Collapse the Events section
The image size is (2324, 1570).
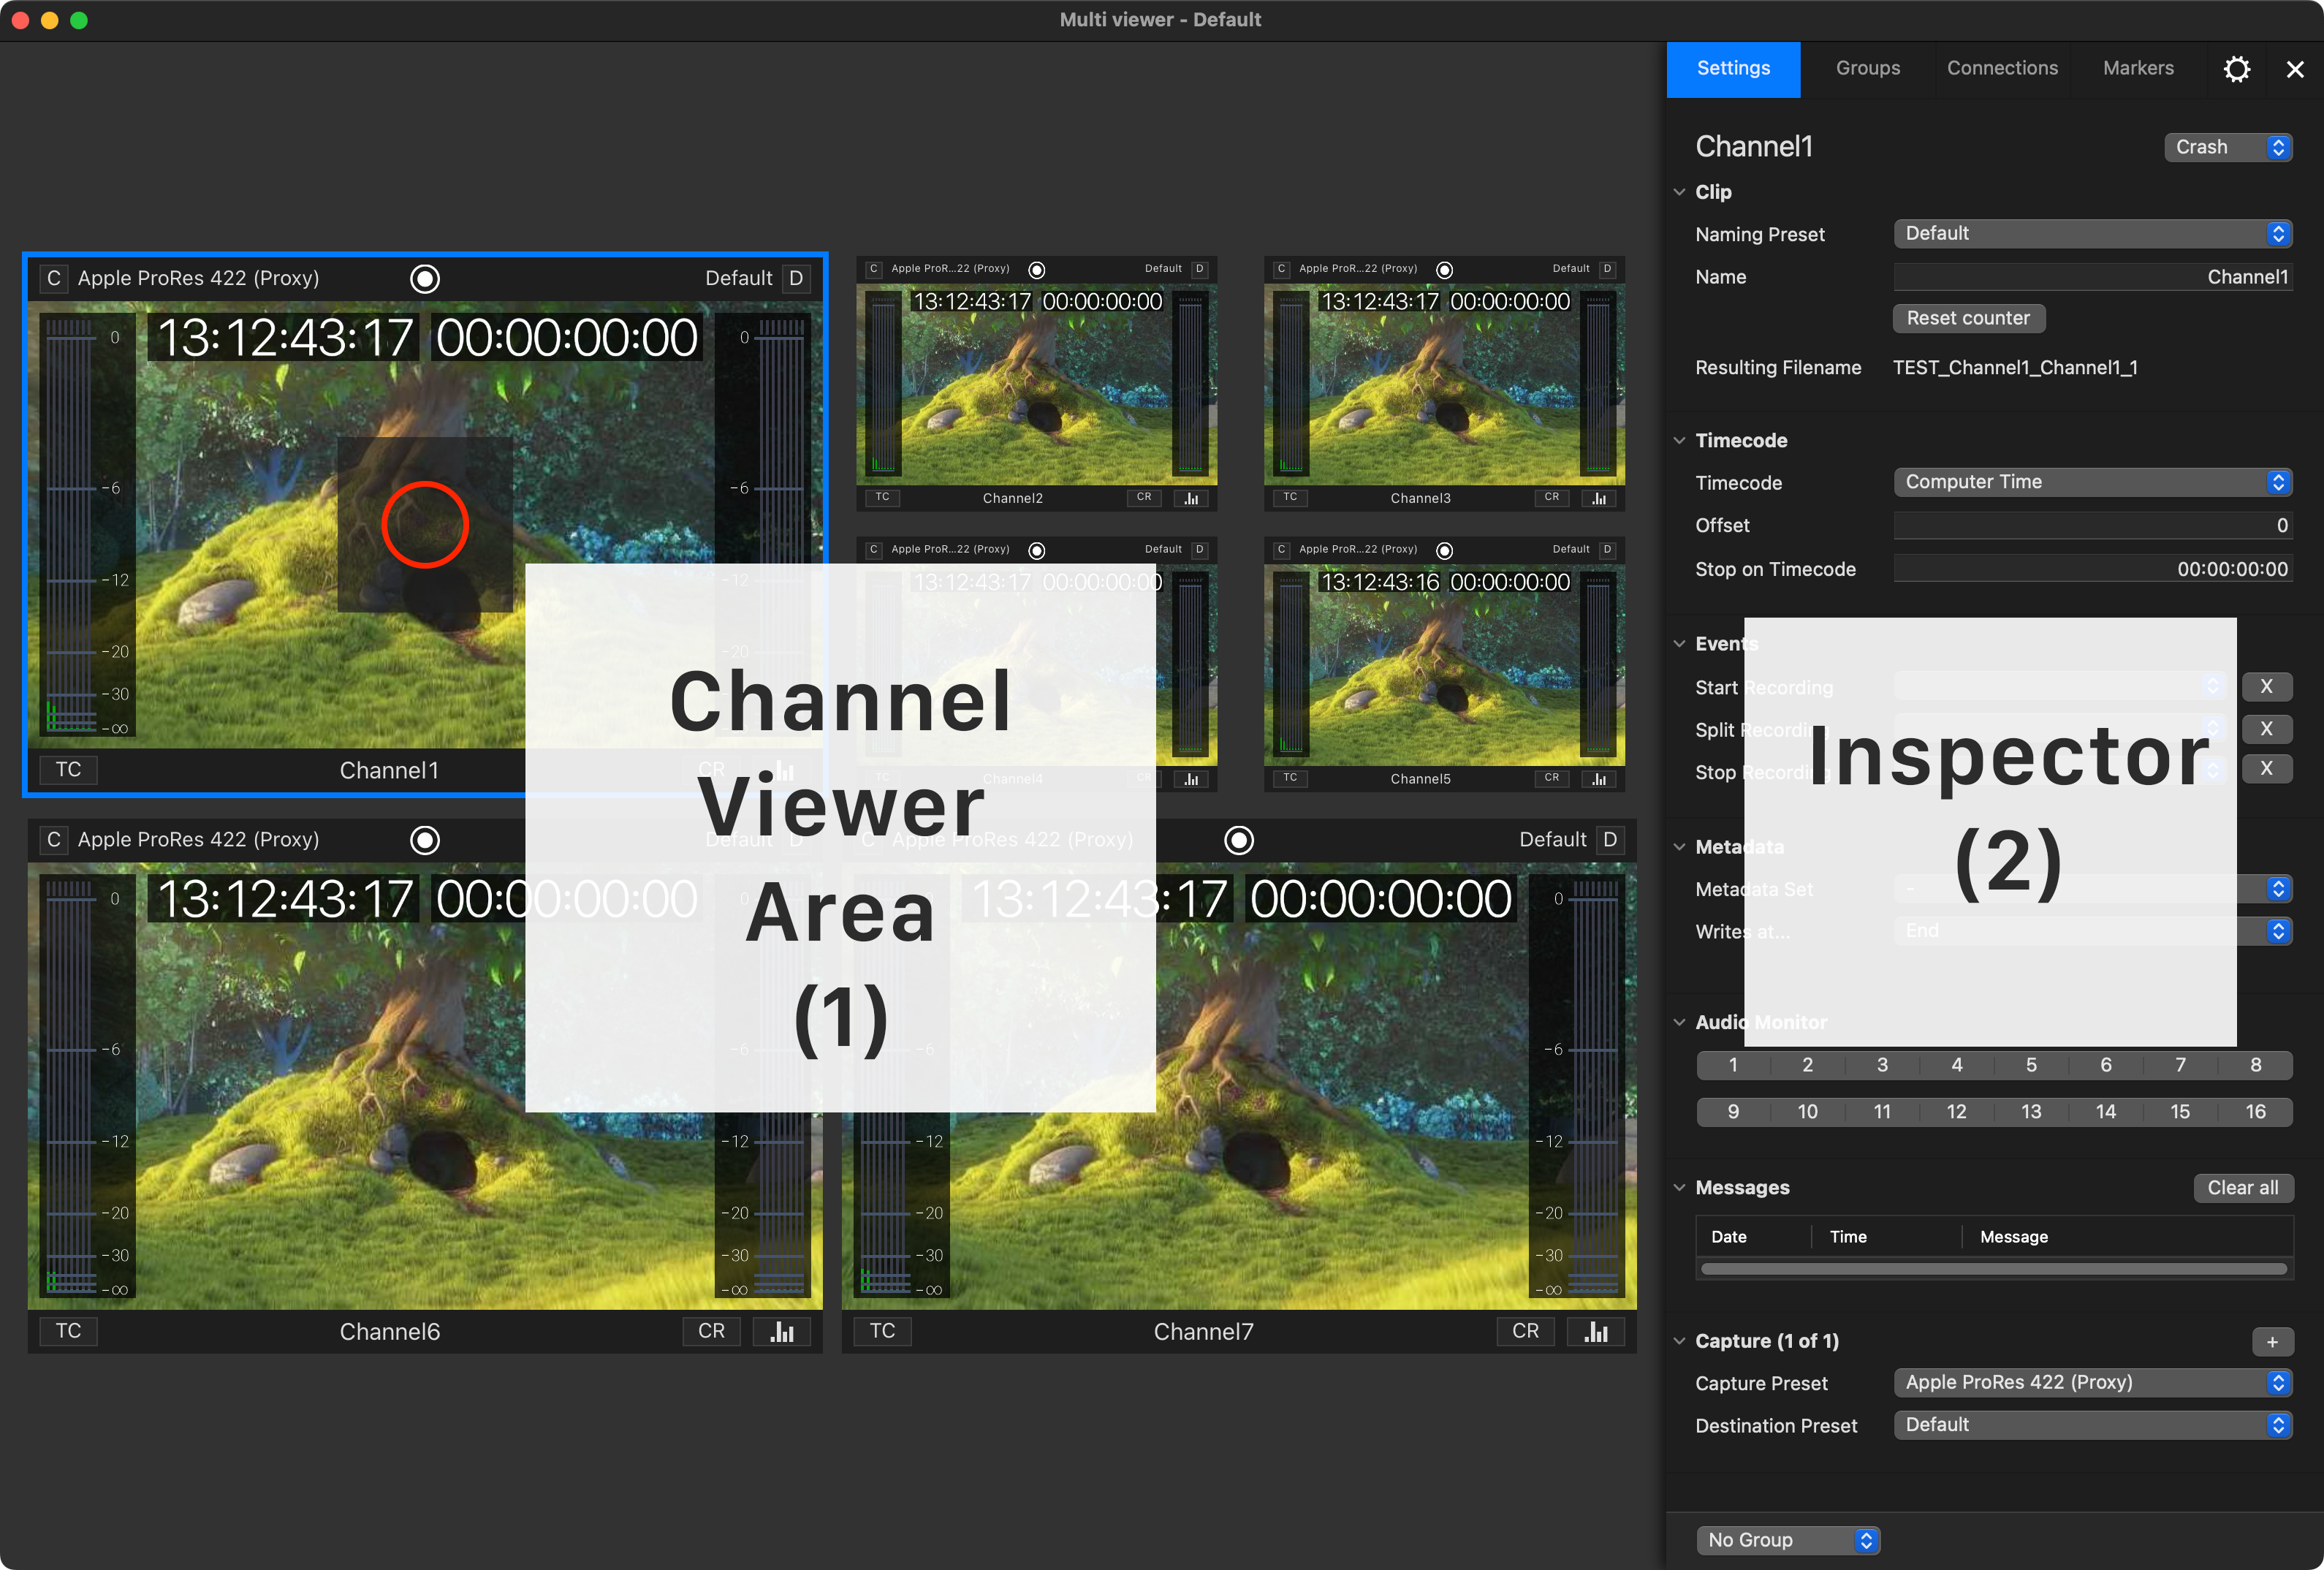click(x=1680, y=644)
